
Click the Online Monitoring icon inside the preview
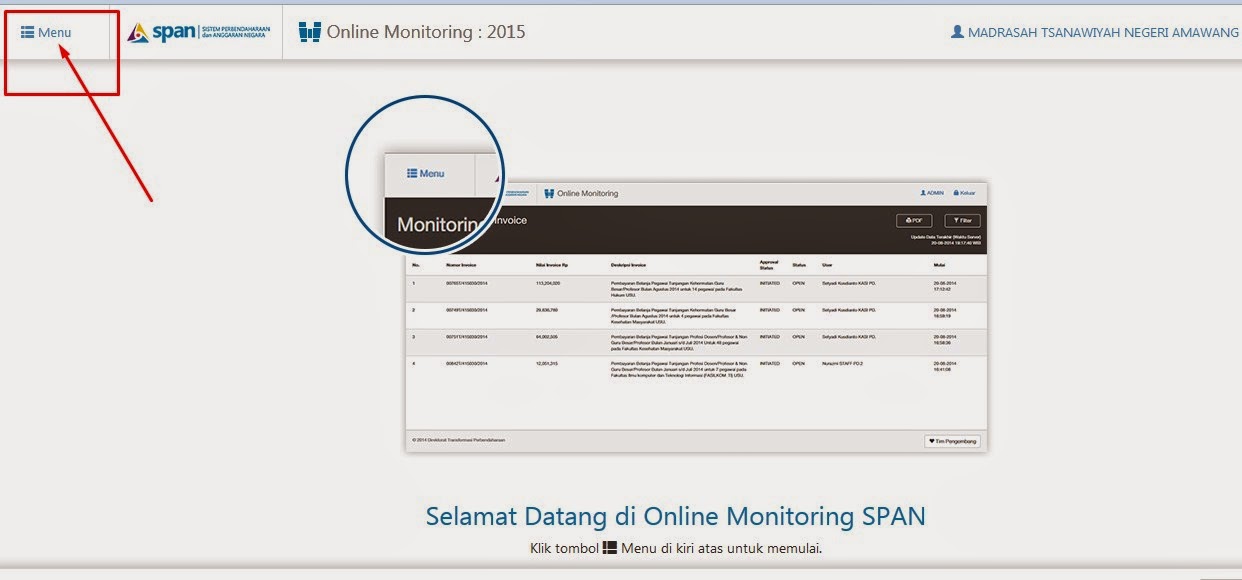[551, 193]
